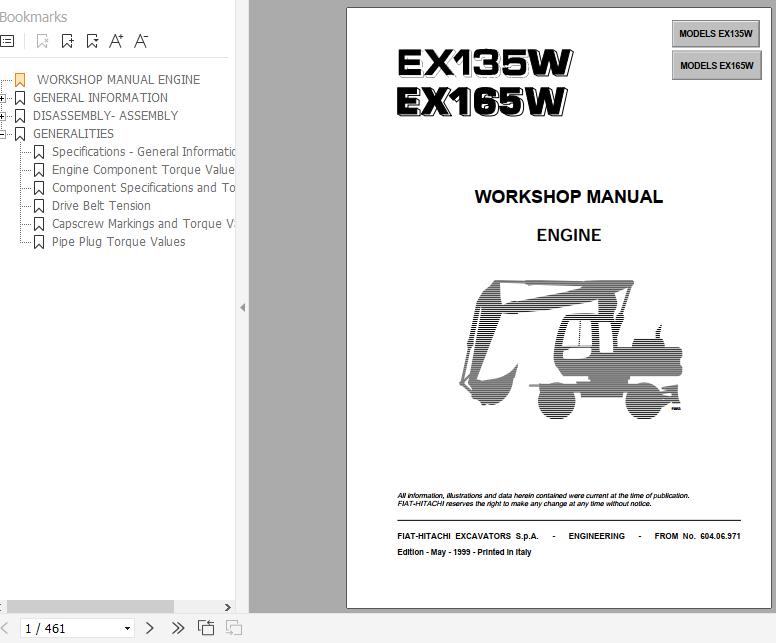
Task: Open WORKSHOP MANUAL ENGINE bookmark
Action: tap(118, 80)
